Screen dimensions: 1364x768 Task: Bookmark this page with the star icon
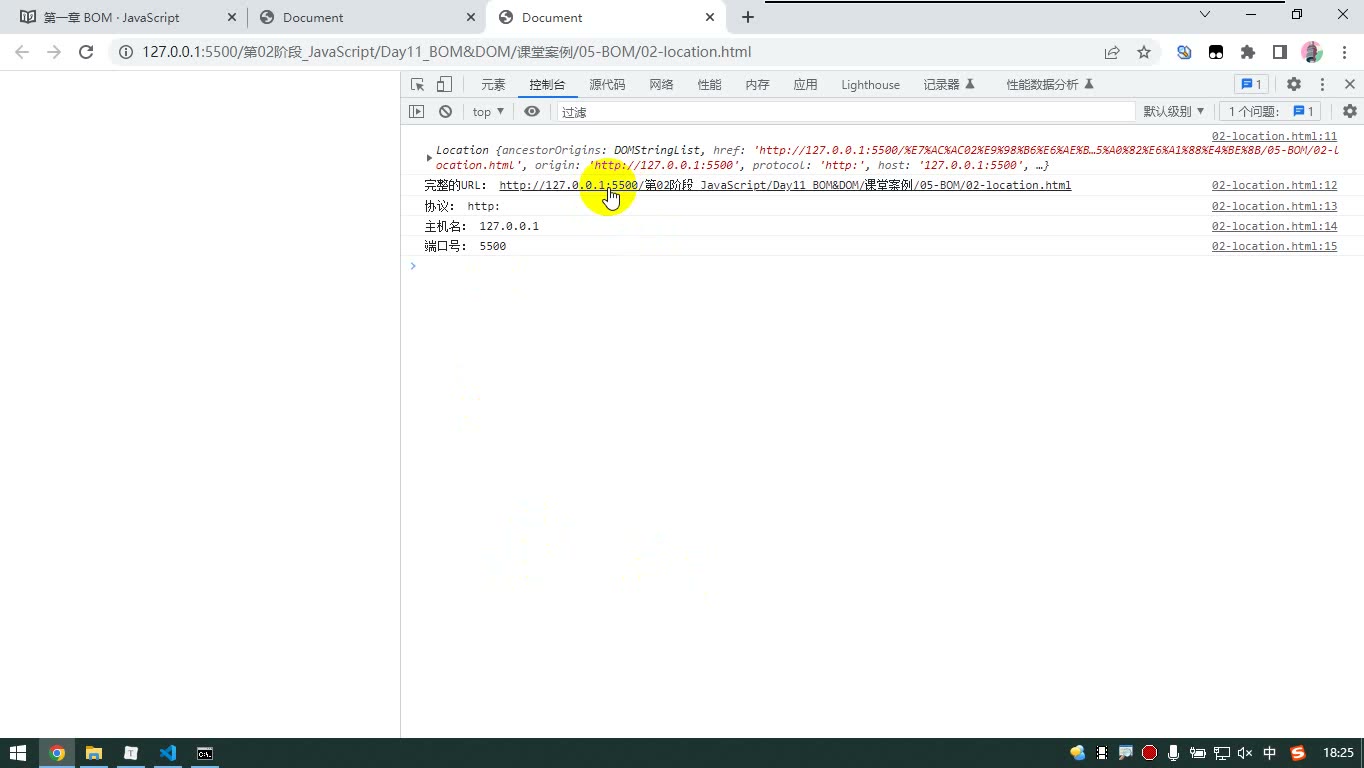pos(1144,52)
